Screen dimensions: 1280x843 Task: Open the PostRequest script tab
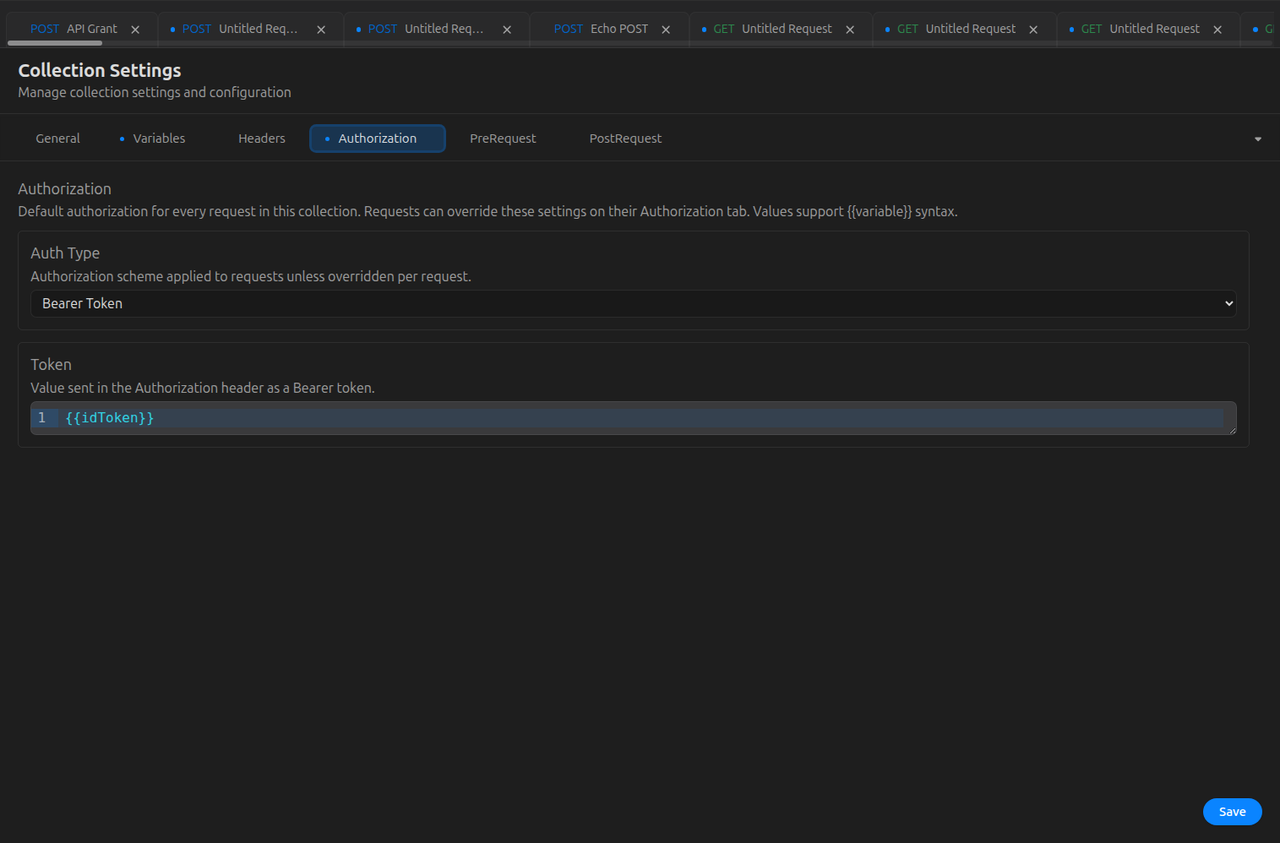point(625,138)
